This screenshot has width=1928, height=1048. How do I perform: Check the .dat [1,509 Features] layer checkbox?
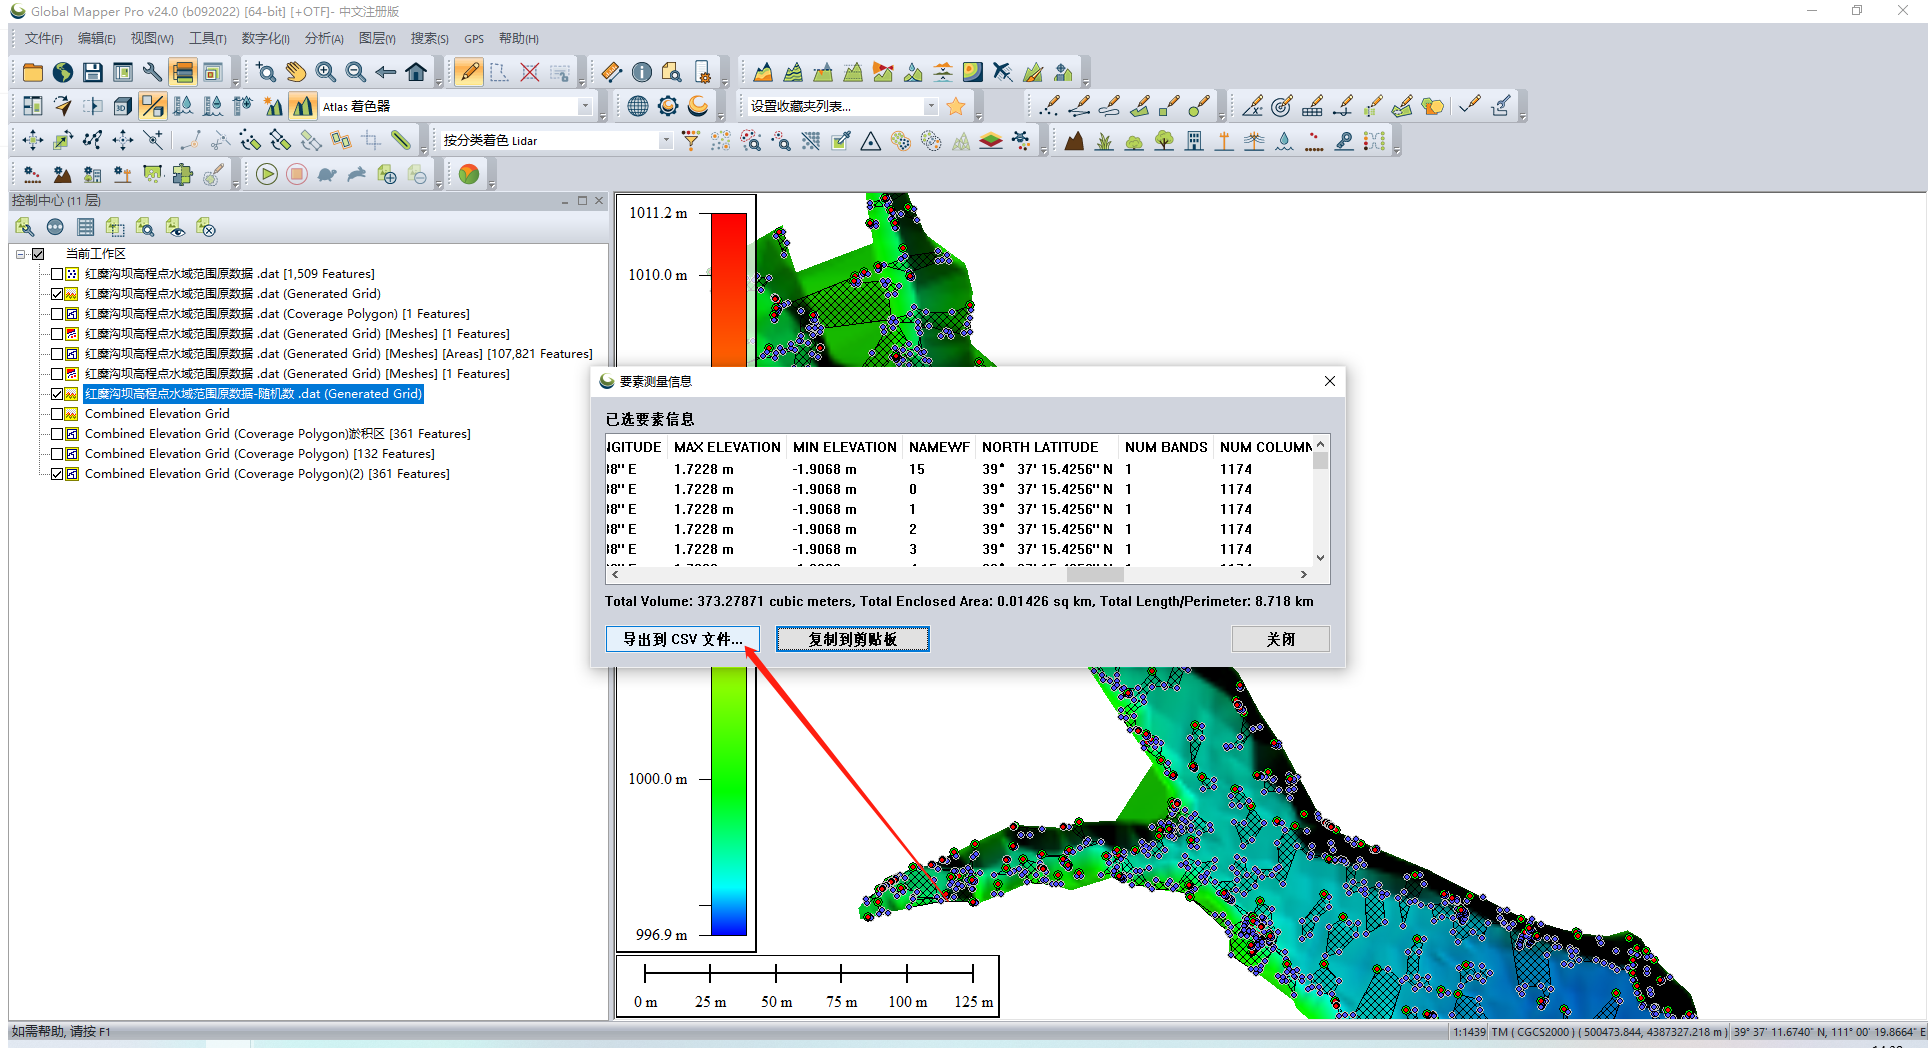(57, 274)
